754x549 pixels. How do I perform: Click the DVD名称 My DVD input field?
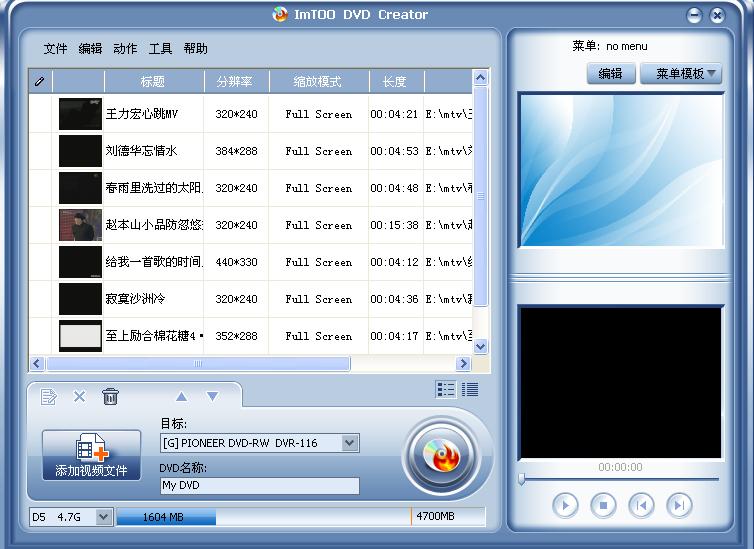click(260, 486)
